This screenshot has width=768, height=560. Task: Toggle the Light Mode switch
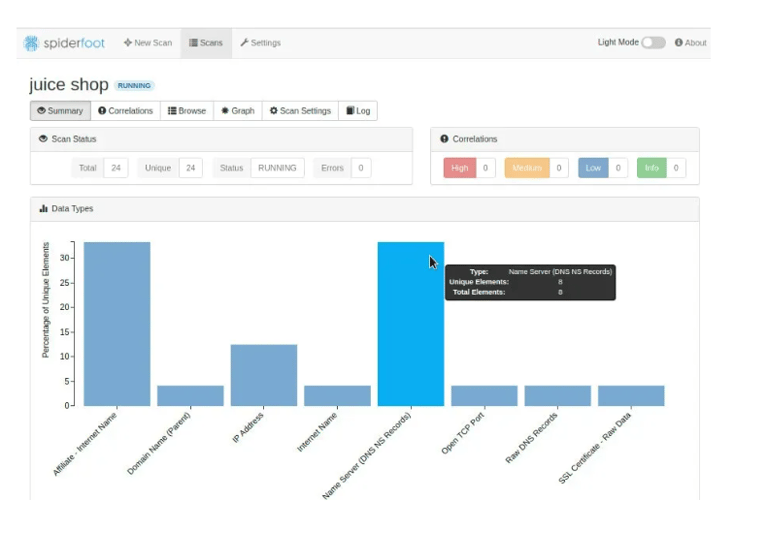coord(653,43)
